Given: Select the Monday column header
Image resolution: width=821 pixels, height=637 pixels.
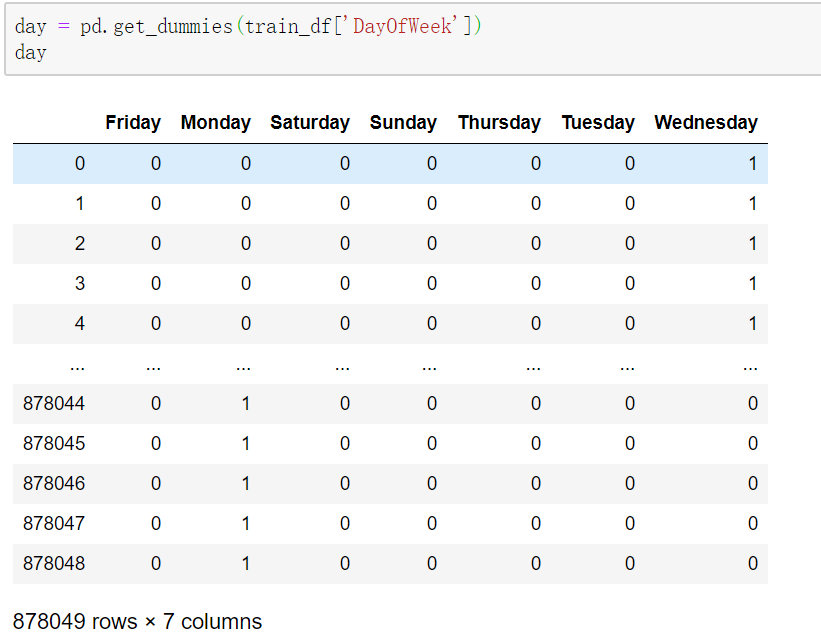Looking at the screenshot, I should 215,123.
